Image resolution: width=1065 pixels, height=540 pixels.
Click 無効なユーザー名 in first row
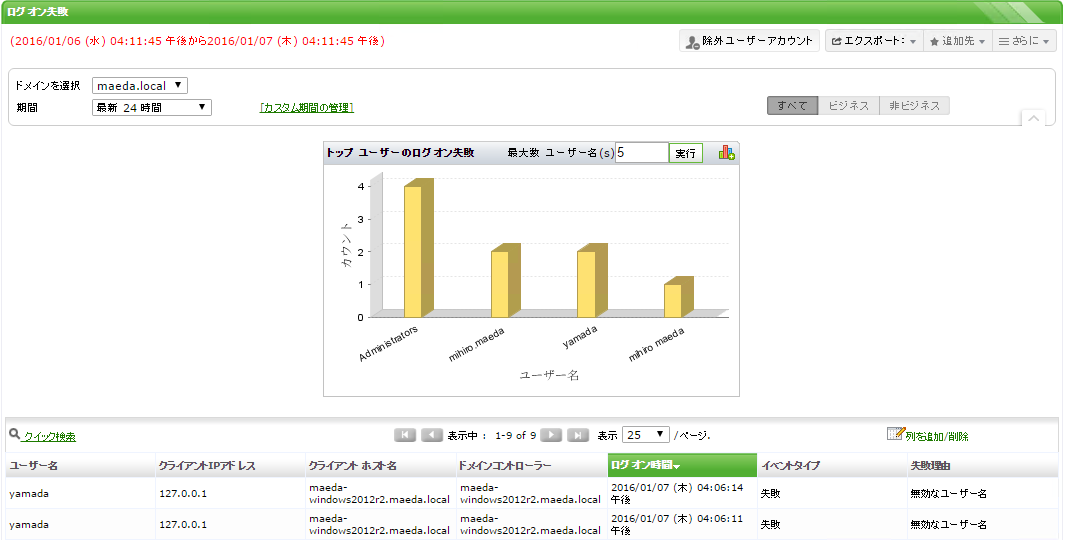pos(949,494)
